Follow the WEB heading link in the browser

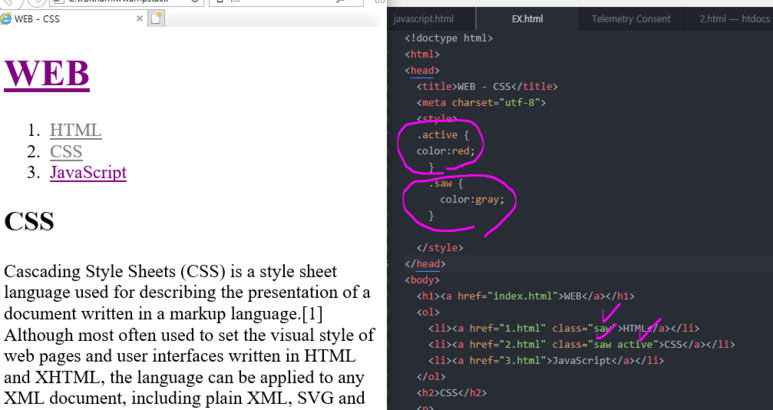(x=47, y=74)
